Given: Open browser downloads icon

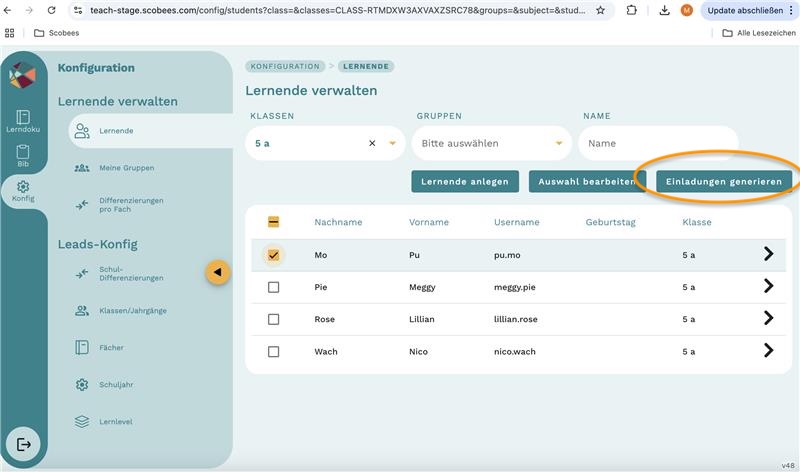Looking at the screenshot, I should coord(665,10).
